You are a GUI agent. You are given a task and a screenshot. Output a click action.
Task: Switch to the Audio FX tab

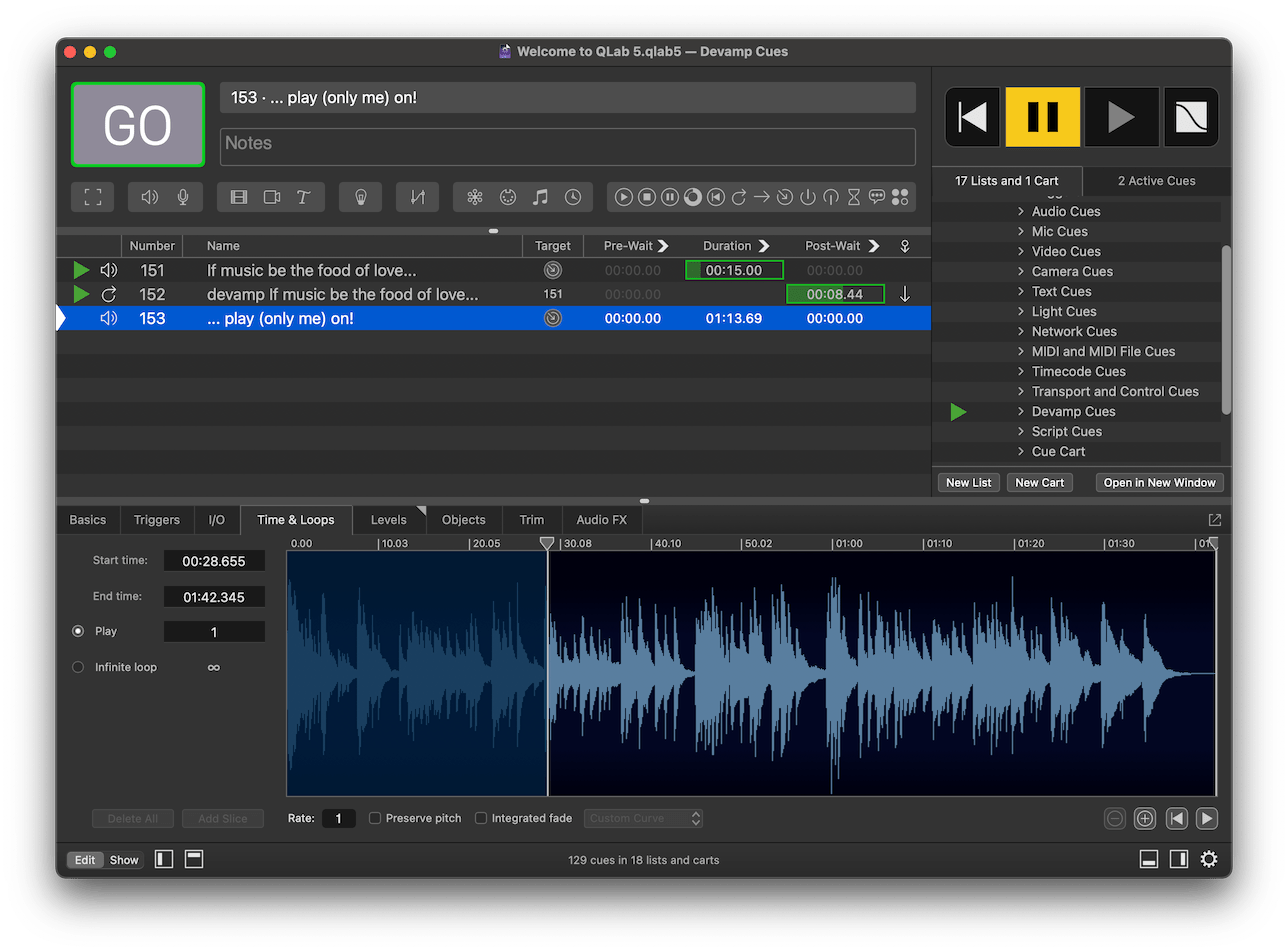pyautogui.click(x=602, y=519)
